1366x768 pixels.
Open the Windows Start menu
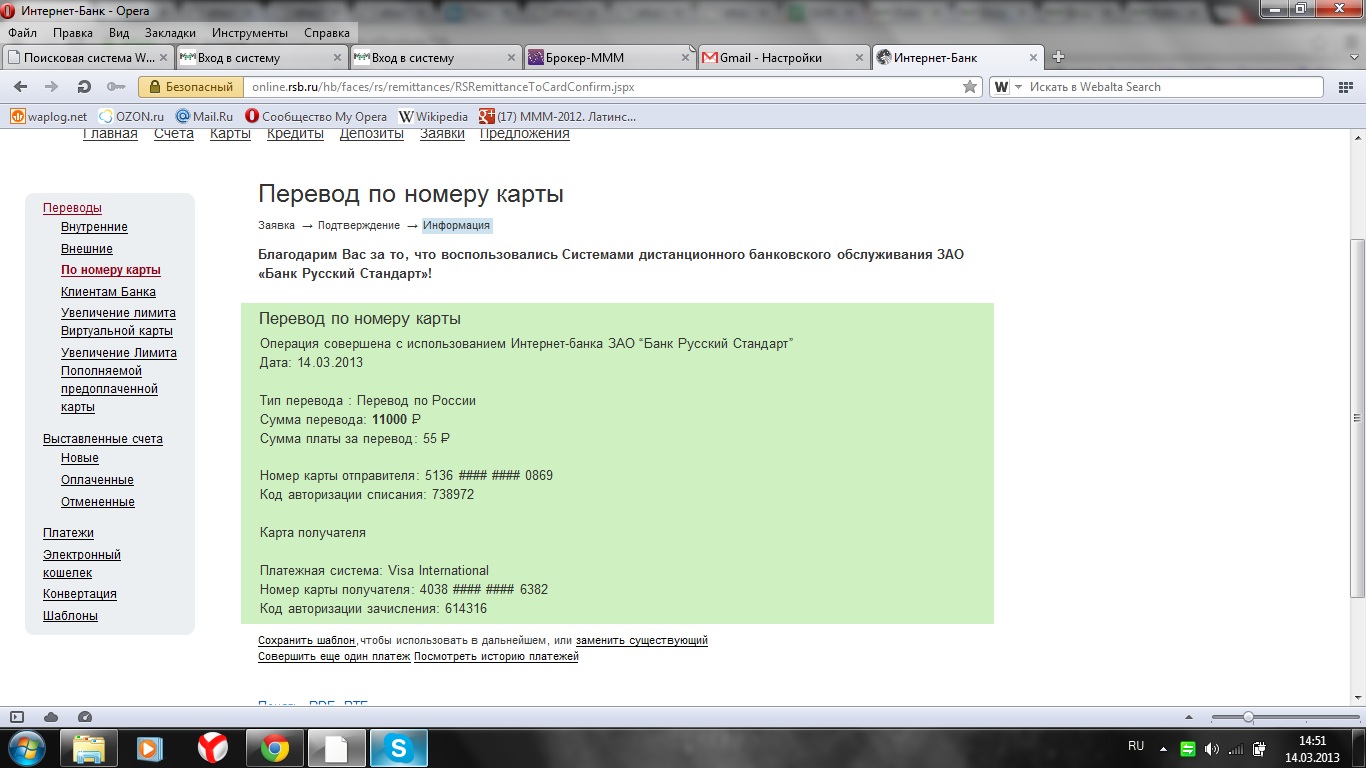(x=27, y=748)
